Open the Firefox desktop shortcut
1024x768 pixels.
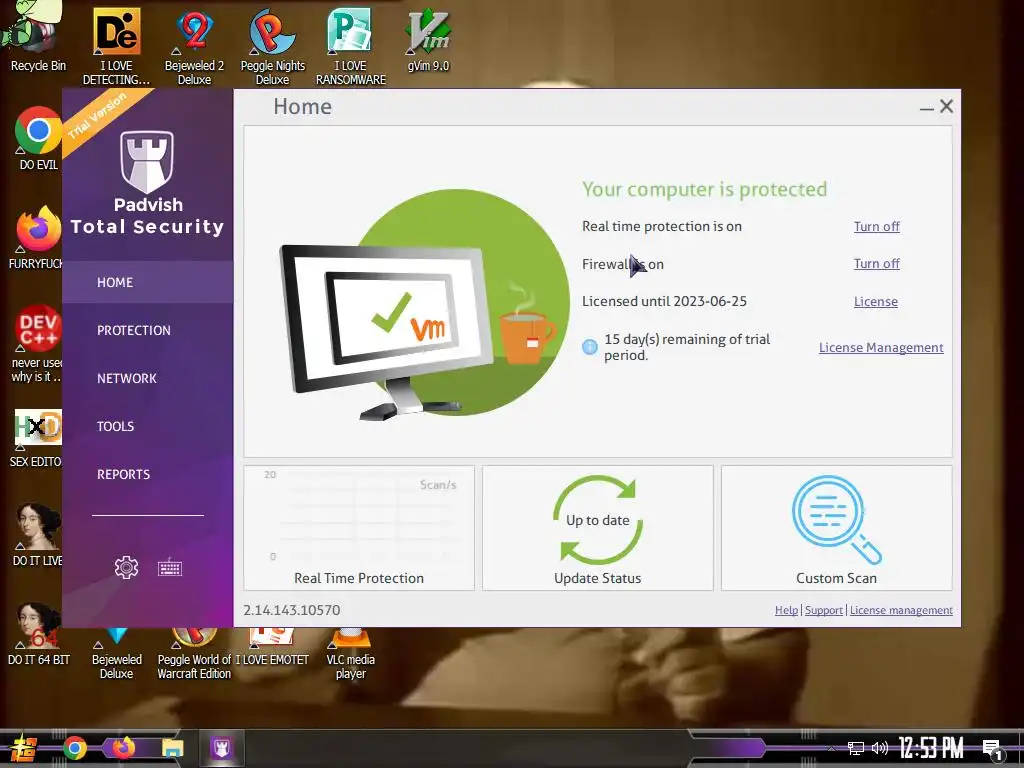[37, 238]
